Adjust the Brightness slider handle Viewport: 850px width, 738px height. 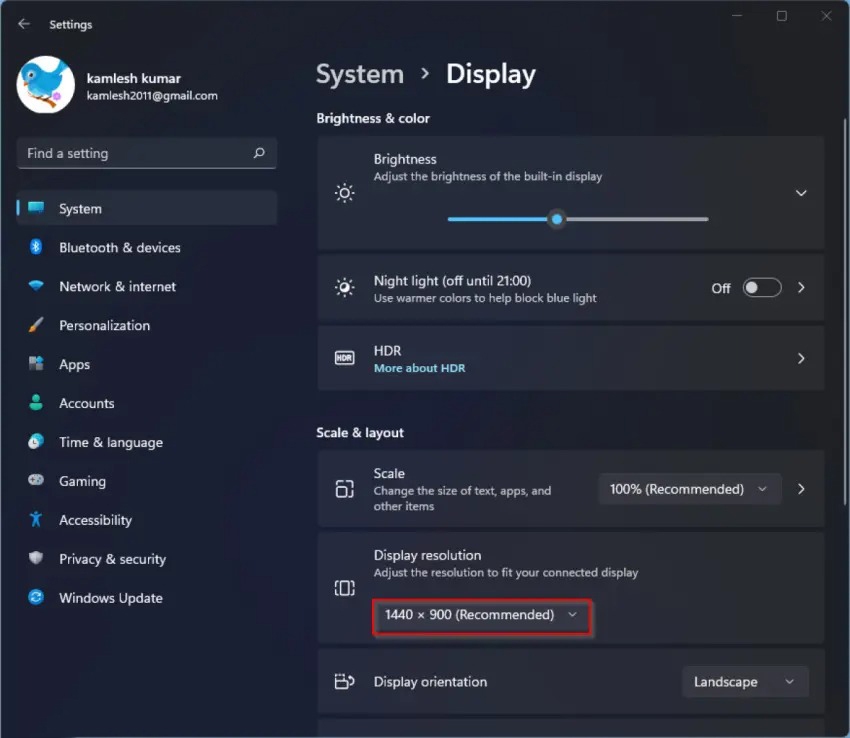pyautogui.click(x=556, y=218)
